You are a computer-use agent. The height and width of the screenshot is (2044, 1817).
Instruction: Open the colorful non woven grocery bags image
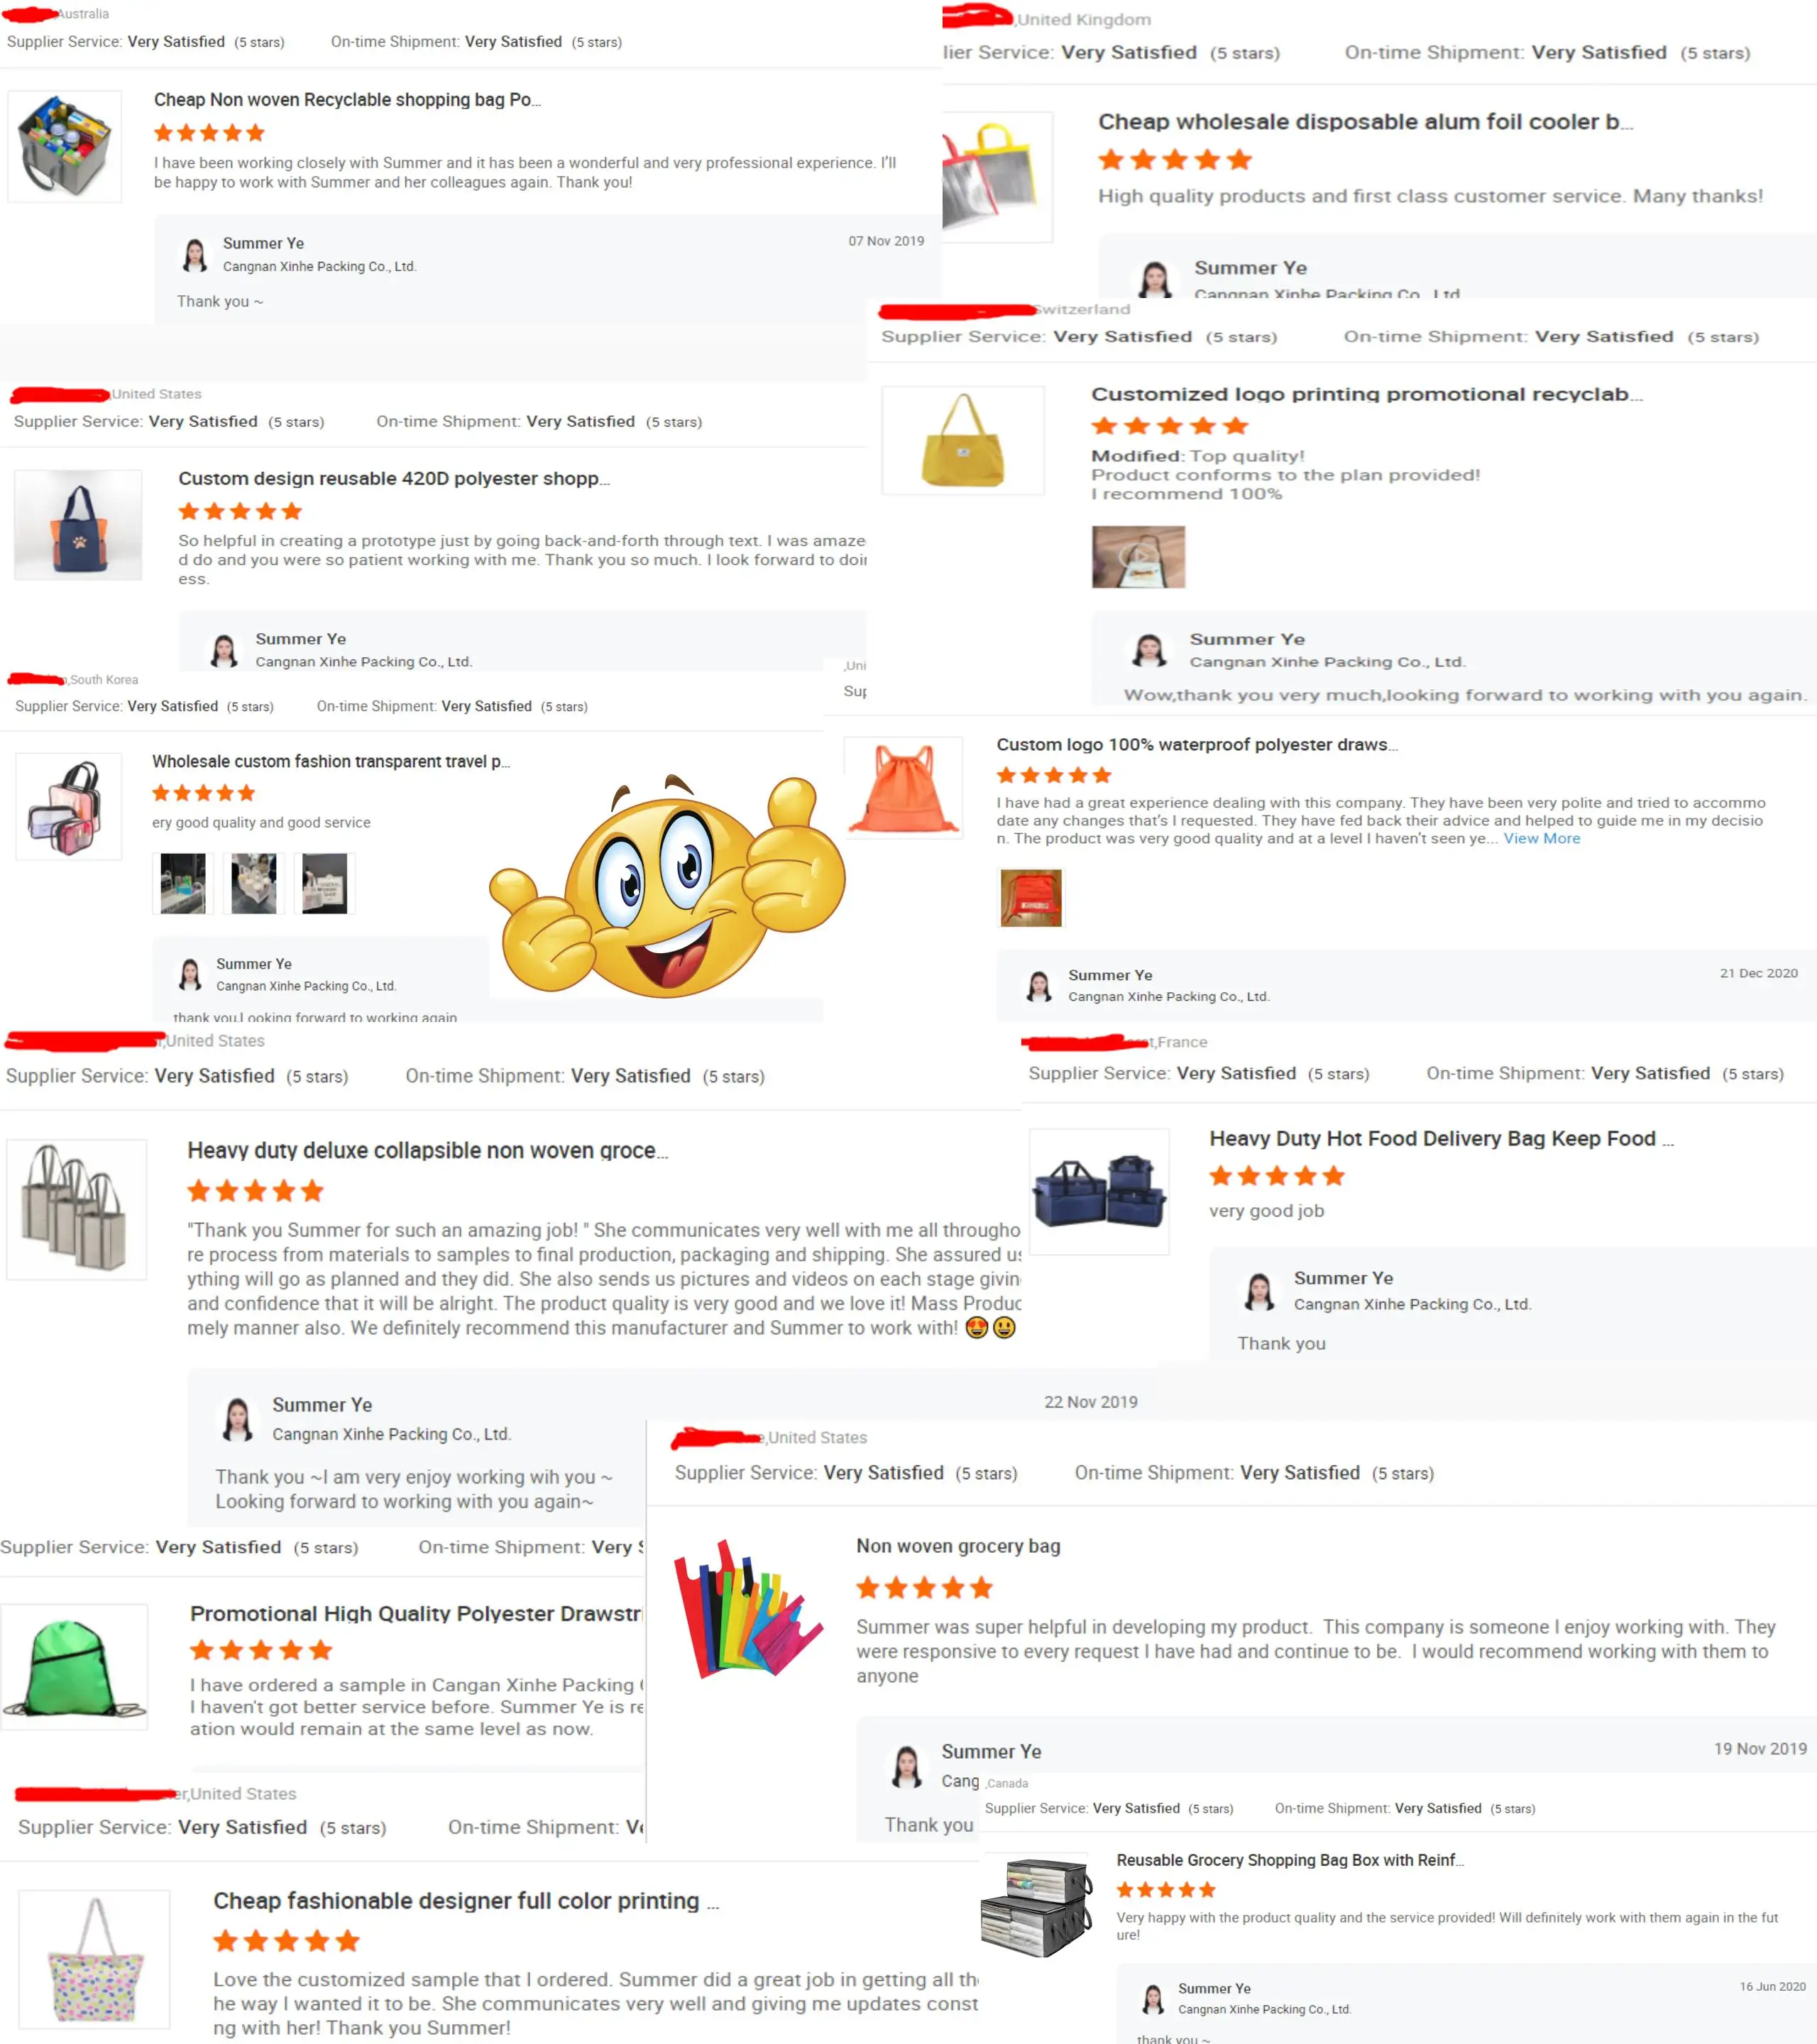click(x=748, y=1609)
